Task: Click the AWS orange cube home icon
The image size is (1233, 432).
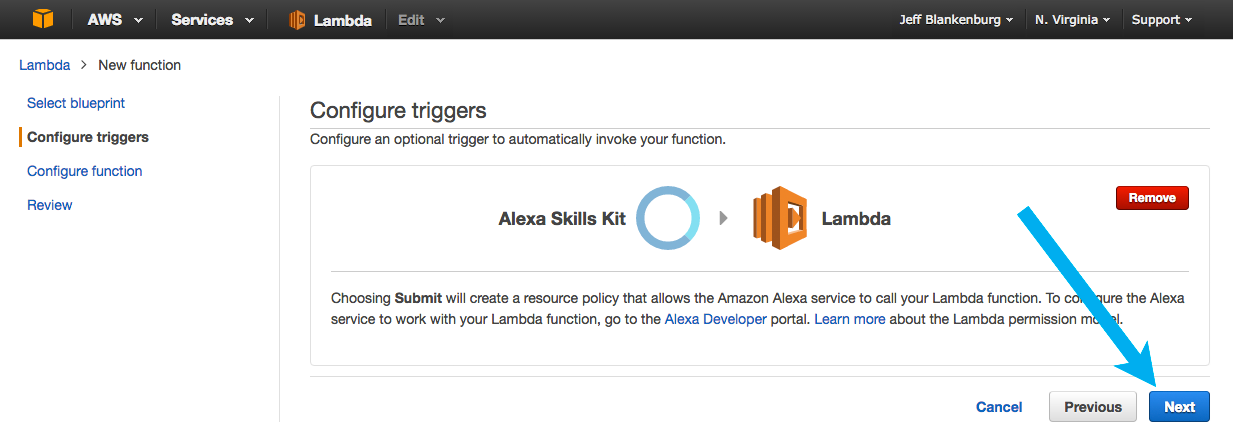Action: pyautogui.click(x=43, y=19)
